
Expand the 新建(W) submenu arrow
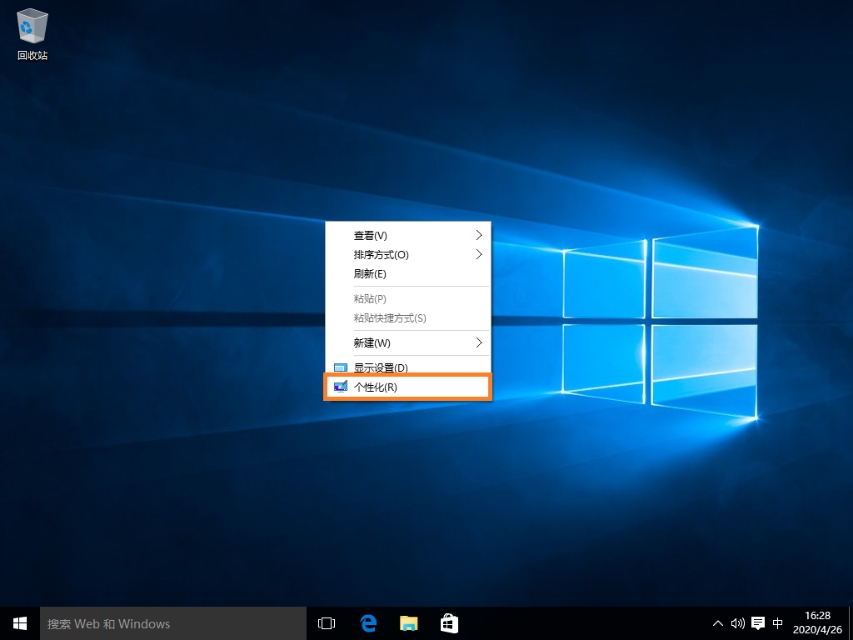coord(479,342)
